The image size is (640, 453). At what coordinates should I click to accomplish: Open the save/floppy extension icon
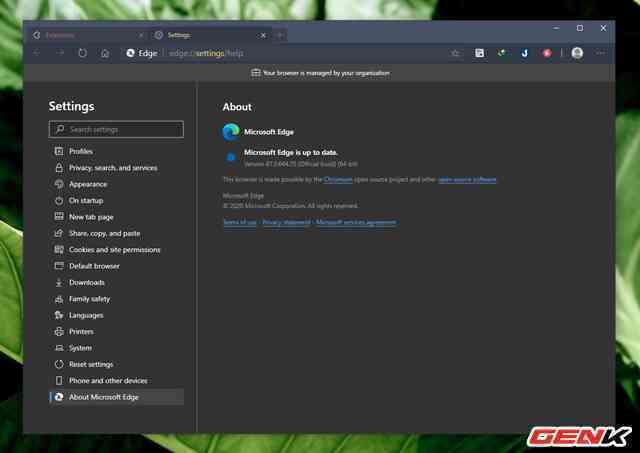480,53
